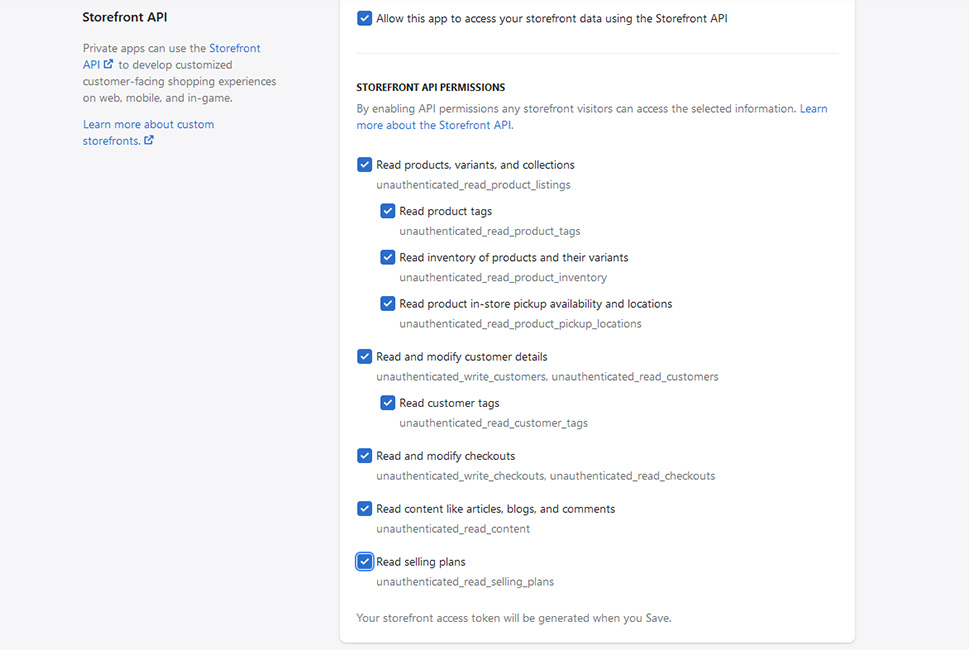Toggle Read product tags checkbox
Screen dimensions: 969x650
click(387, 211)
